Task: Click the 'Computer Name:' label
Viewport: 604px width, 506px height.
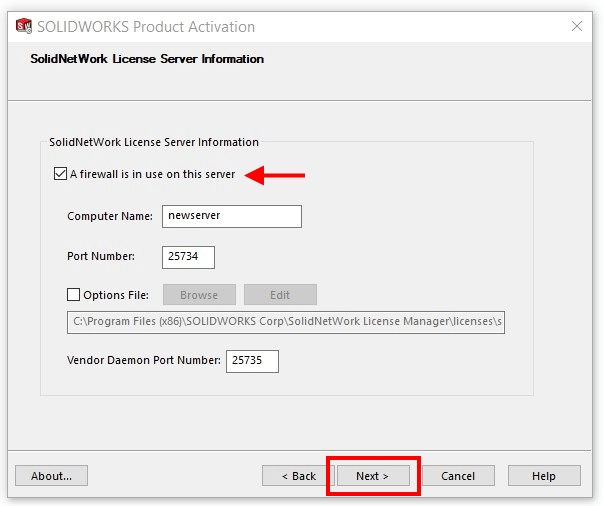Action: click(110, 216)
